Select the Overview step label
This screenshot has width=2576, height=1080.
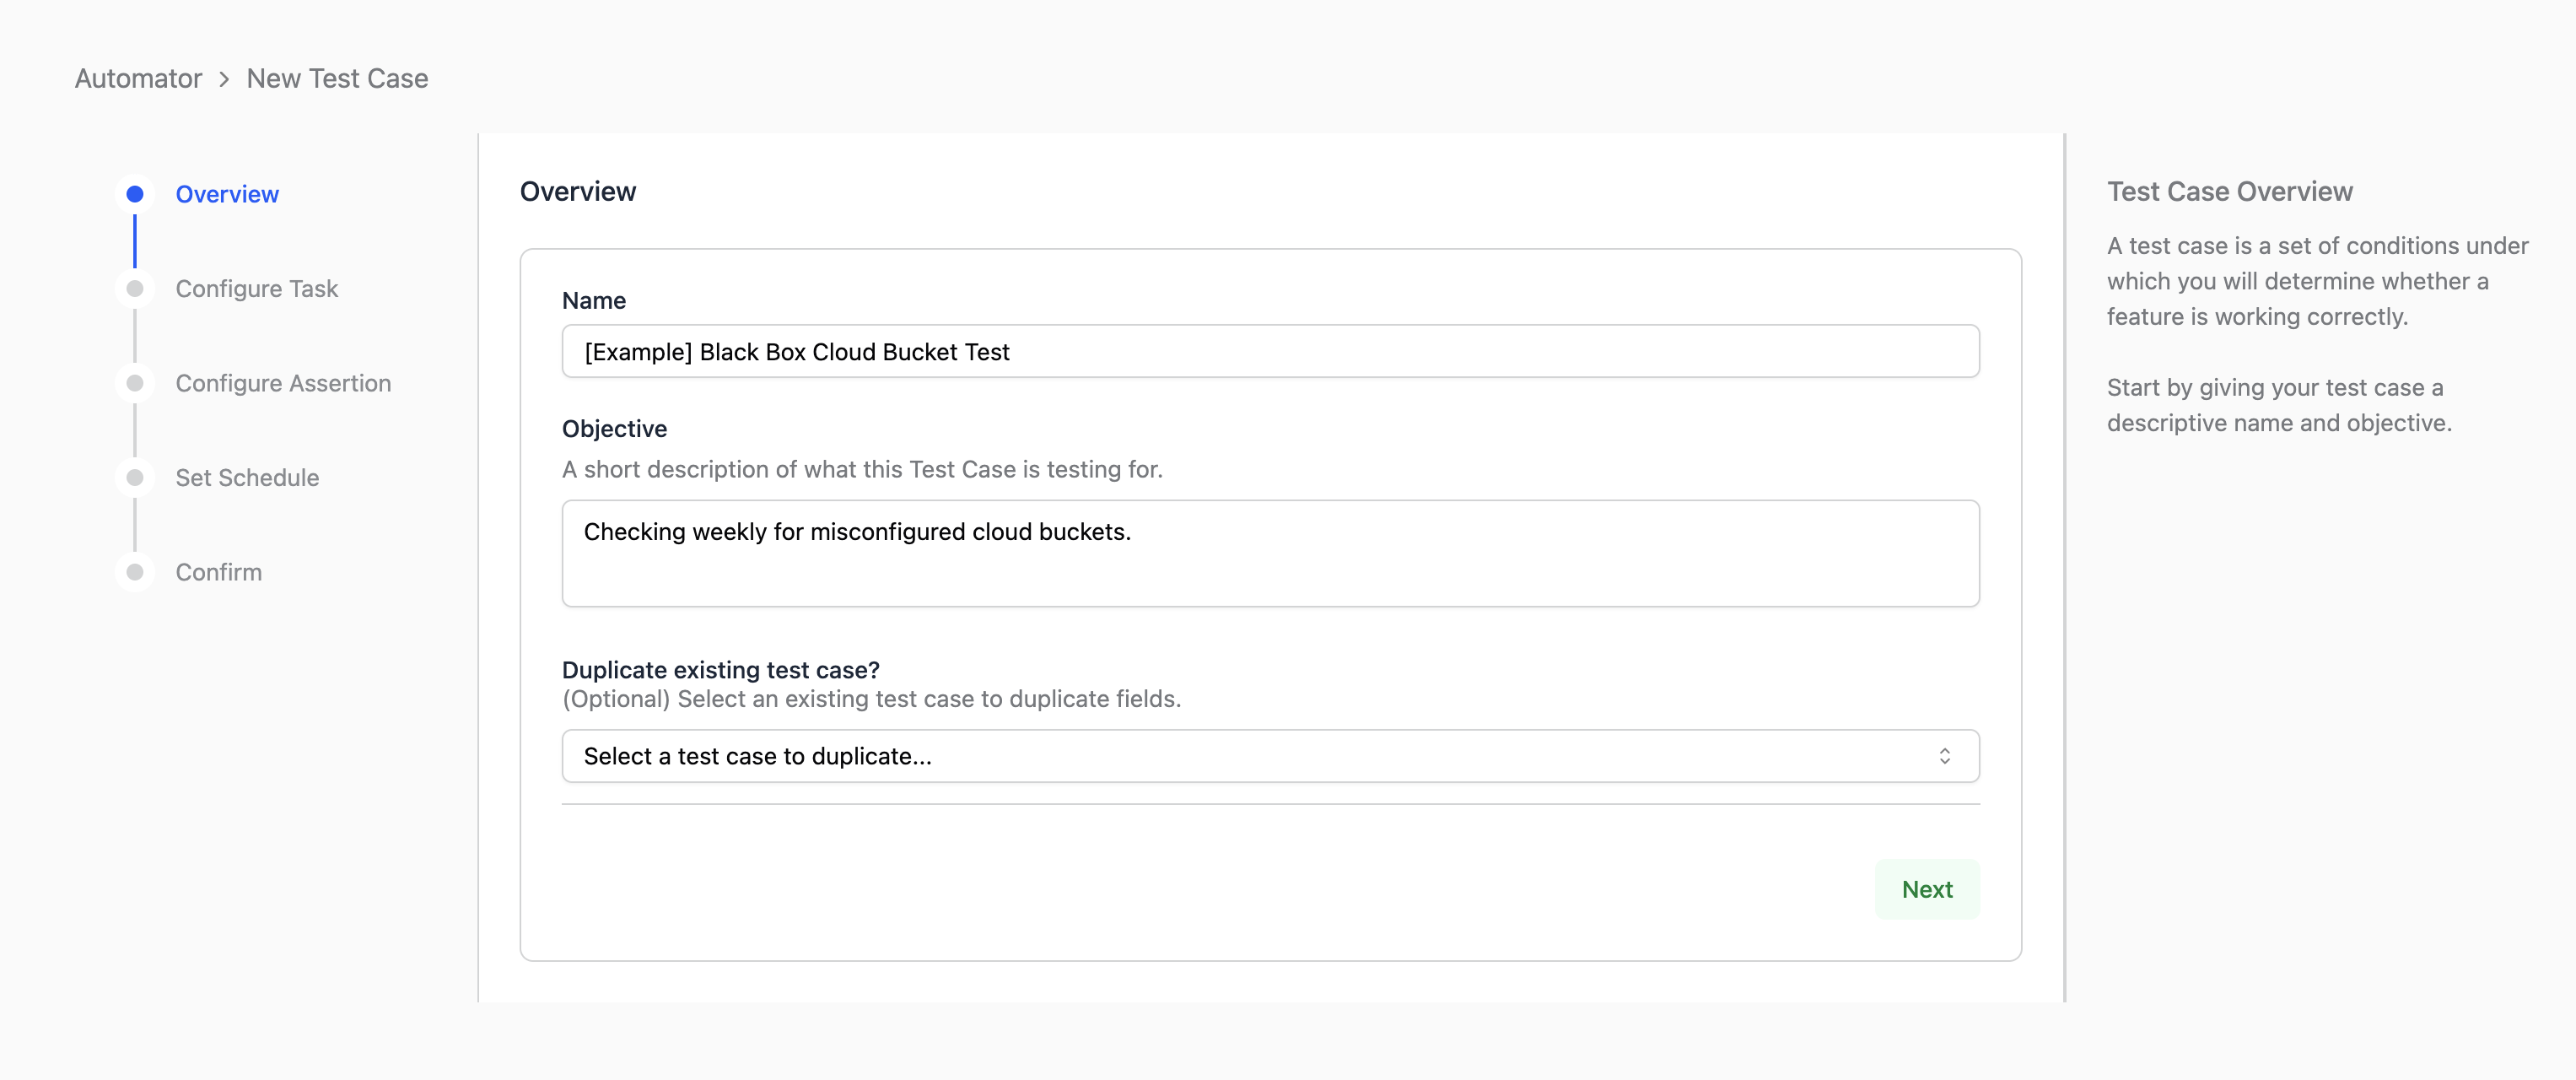click(x=227, y=194)
